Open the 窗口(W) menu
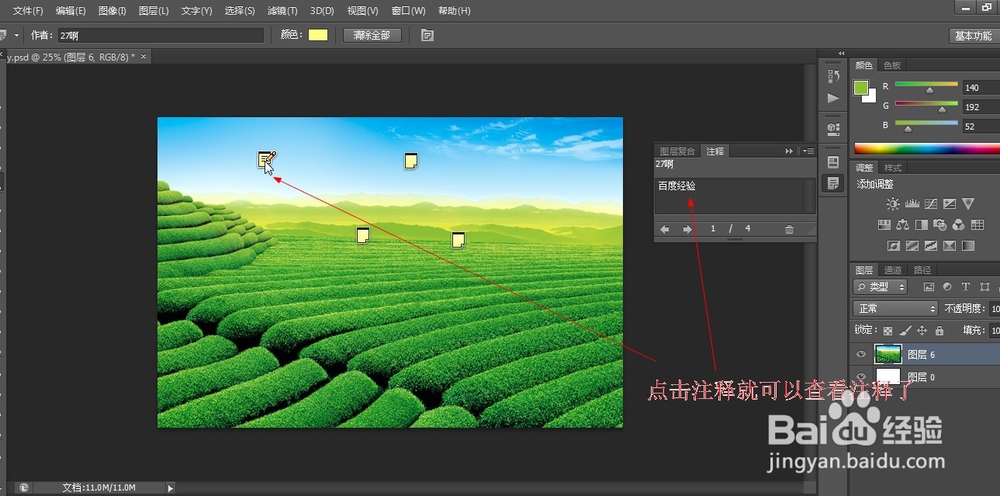 pyautogui.click(x=408, y=11)
